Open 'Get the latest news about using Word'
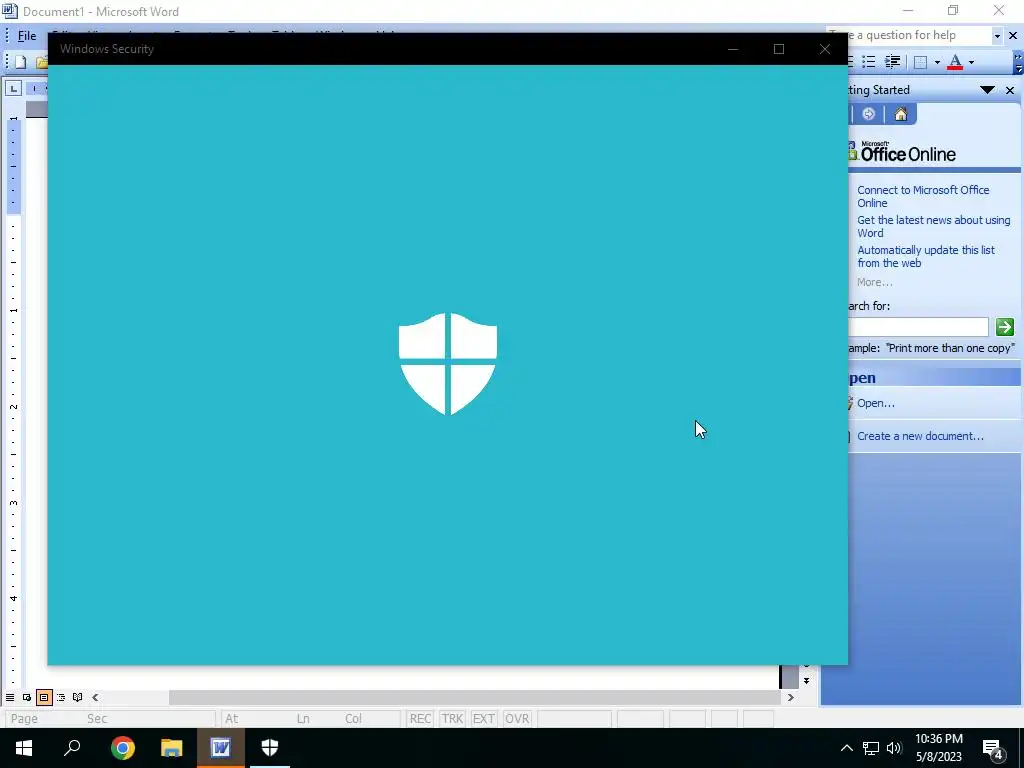Viewport: 1024px width, 768px height. (x=933, y=227)
